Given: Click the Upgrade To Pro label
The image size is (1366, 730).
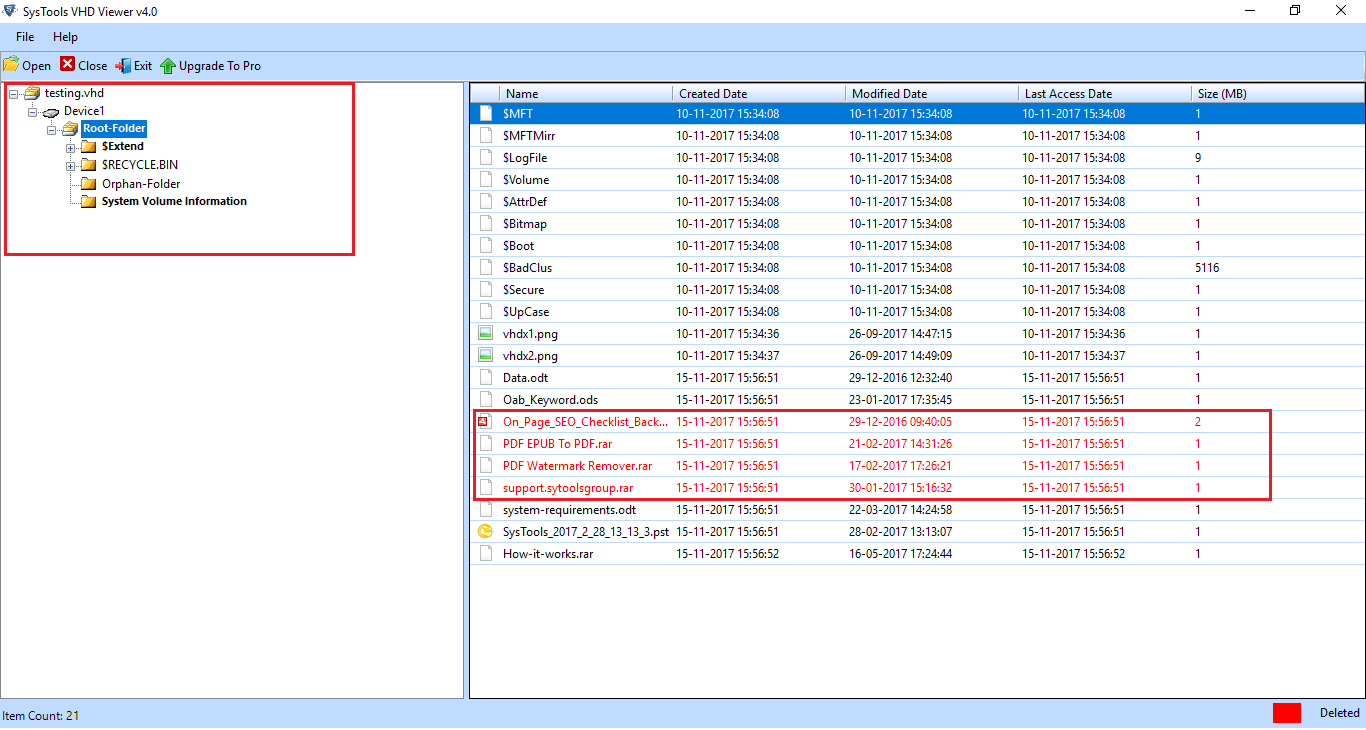Looking at the screenshot, I should [x=220, y=66].
